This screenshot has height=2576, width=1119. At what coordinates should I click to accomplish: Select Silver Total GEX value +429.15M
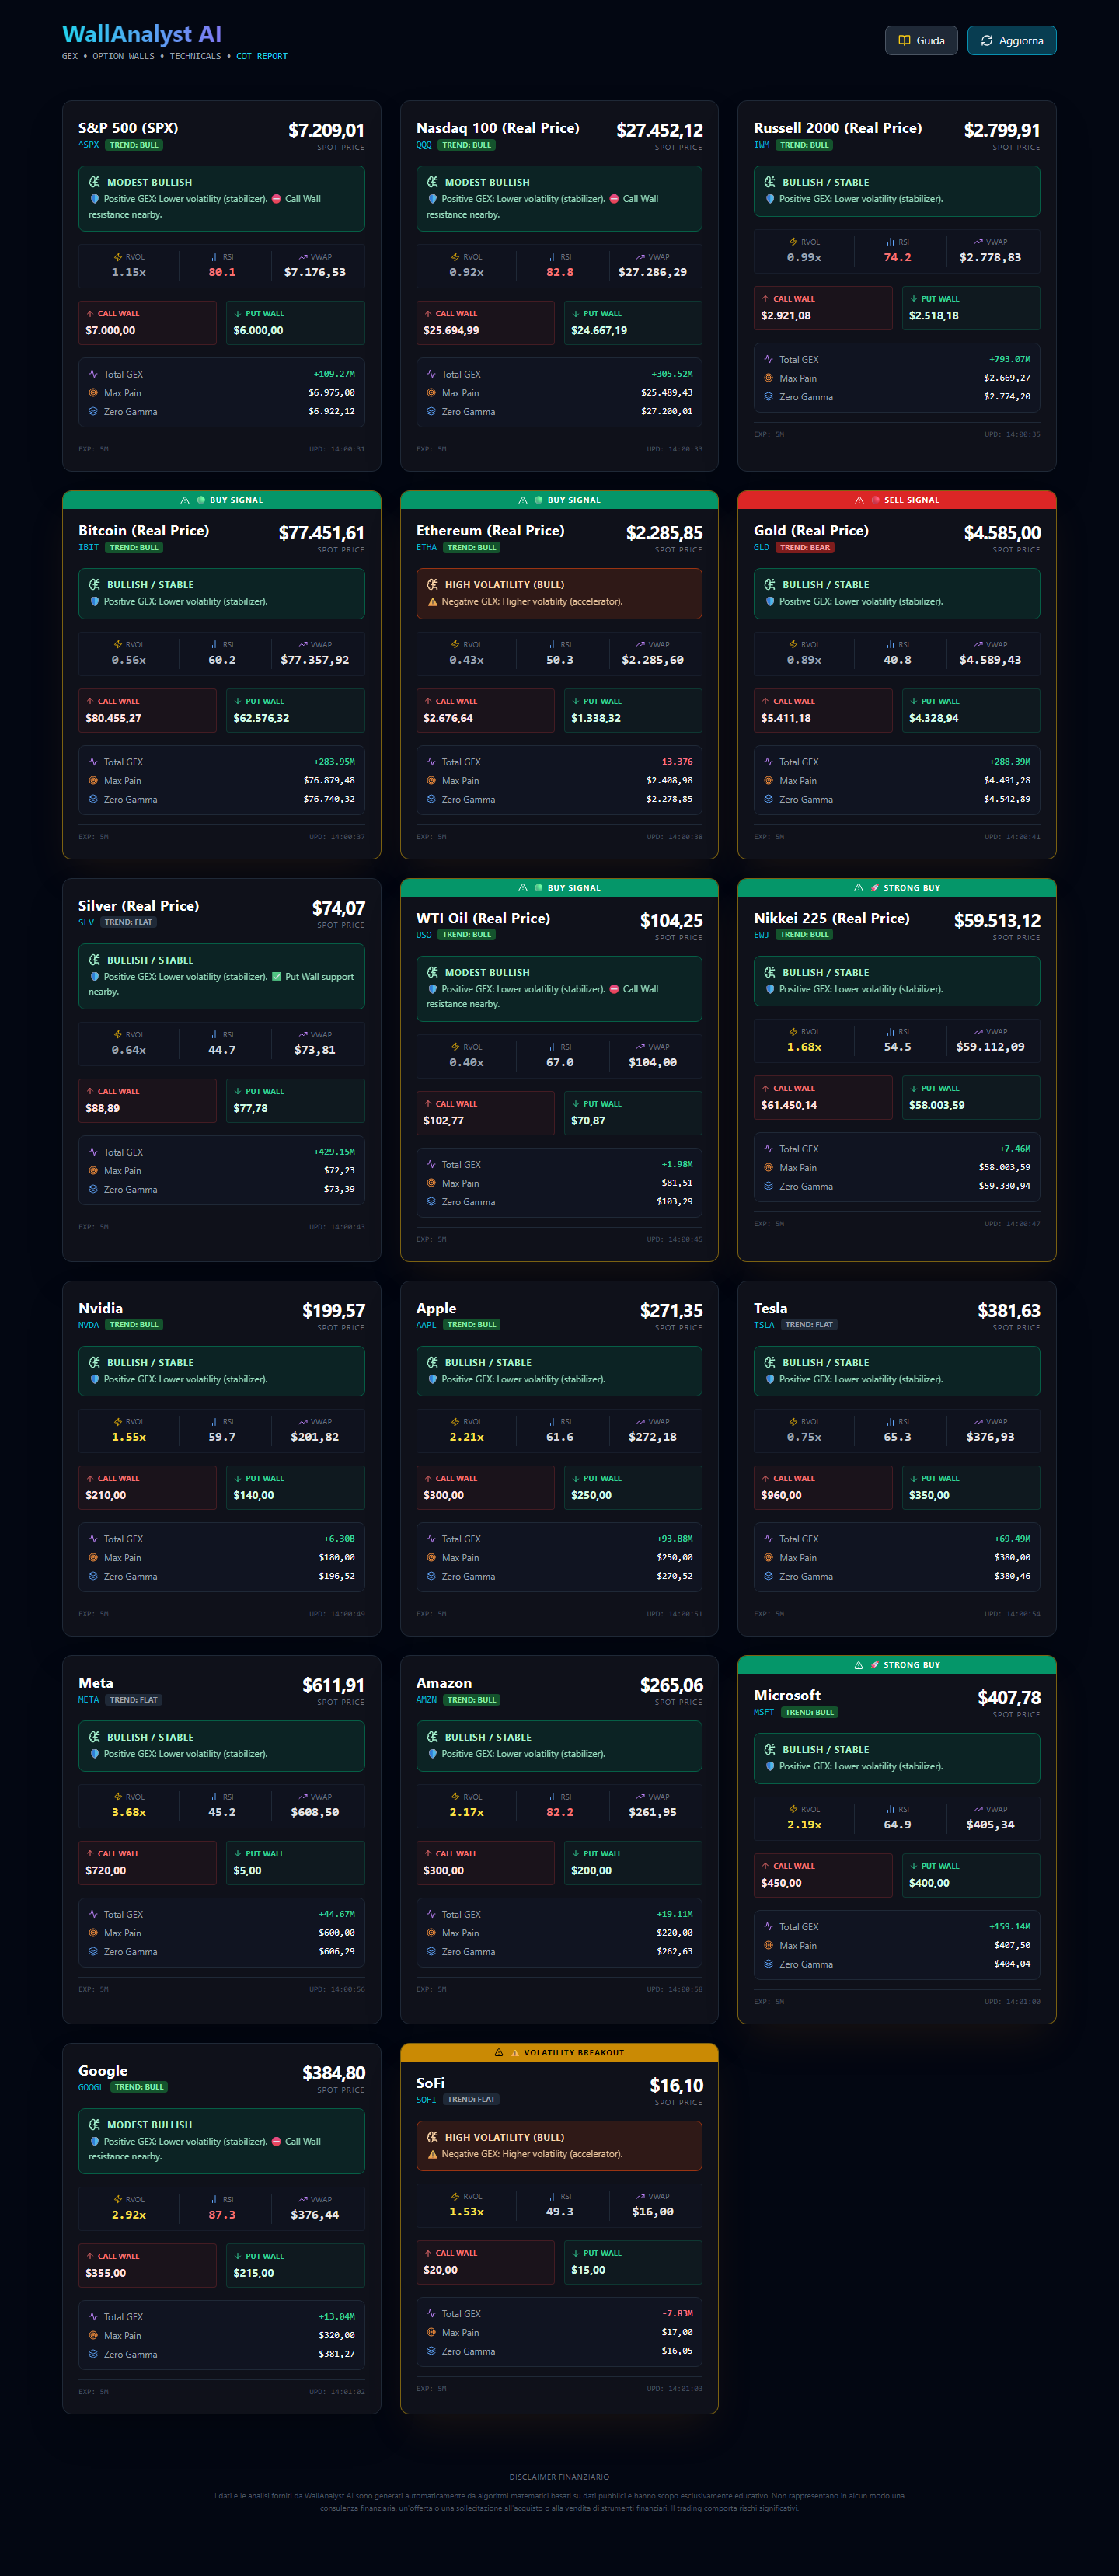click(x=334, y=1152)
